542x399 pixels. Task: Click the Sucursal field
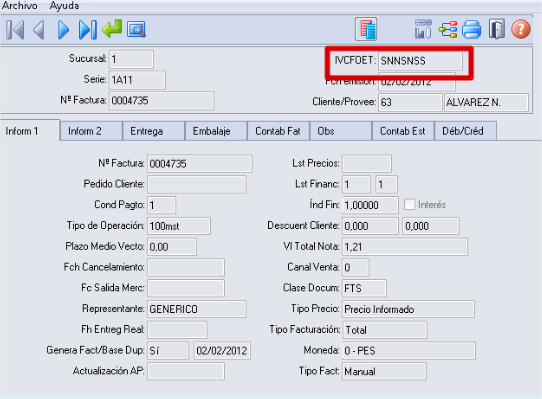tap(131, 59)
